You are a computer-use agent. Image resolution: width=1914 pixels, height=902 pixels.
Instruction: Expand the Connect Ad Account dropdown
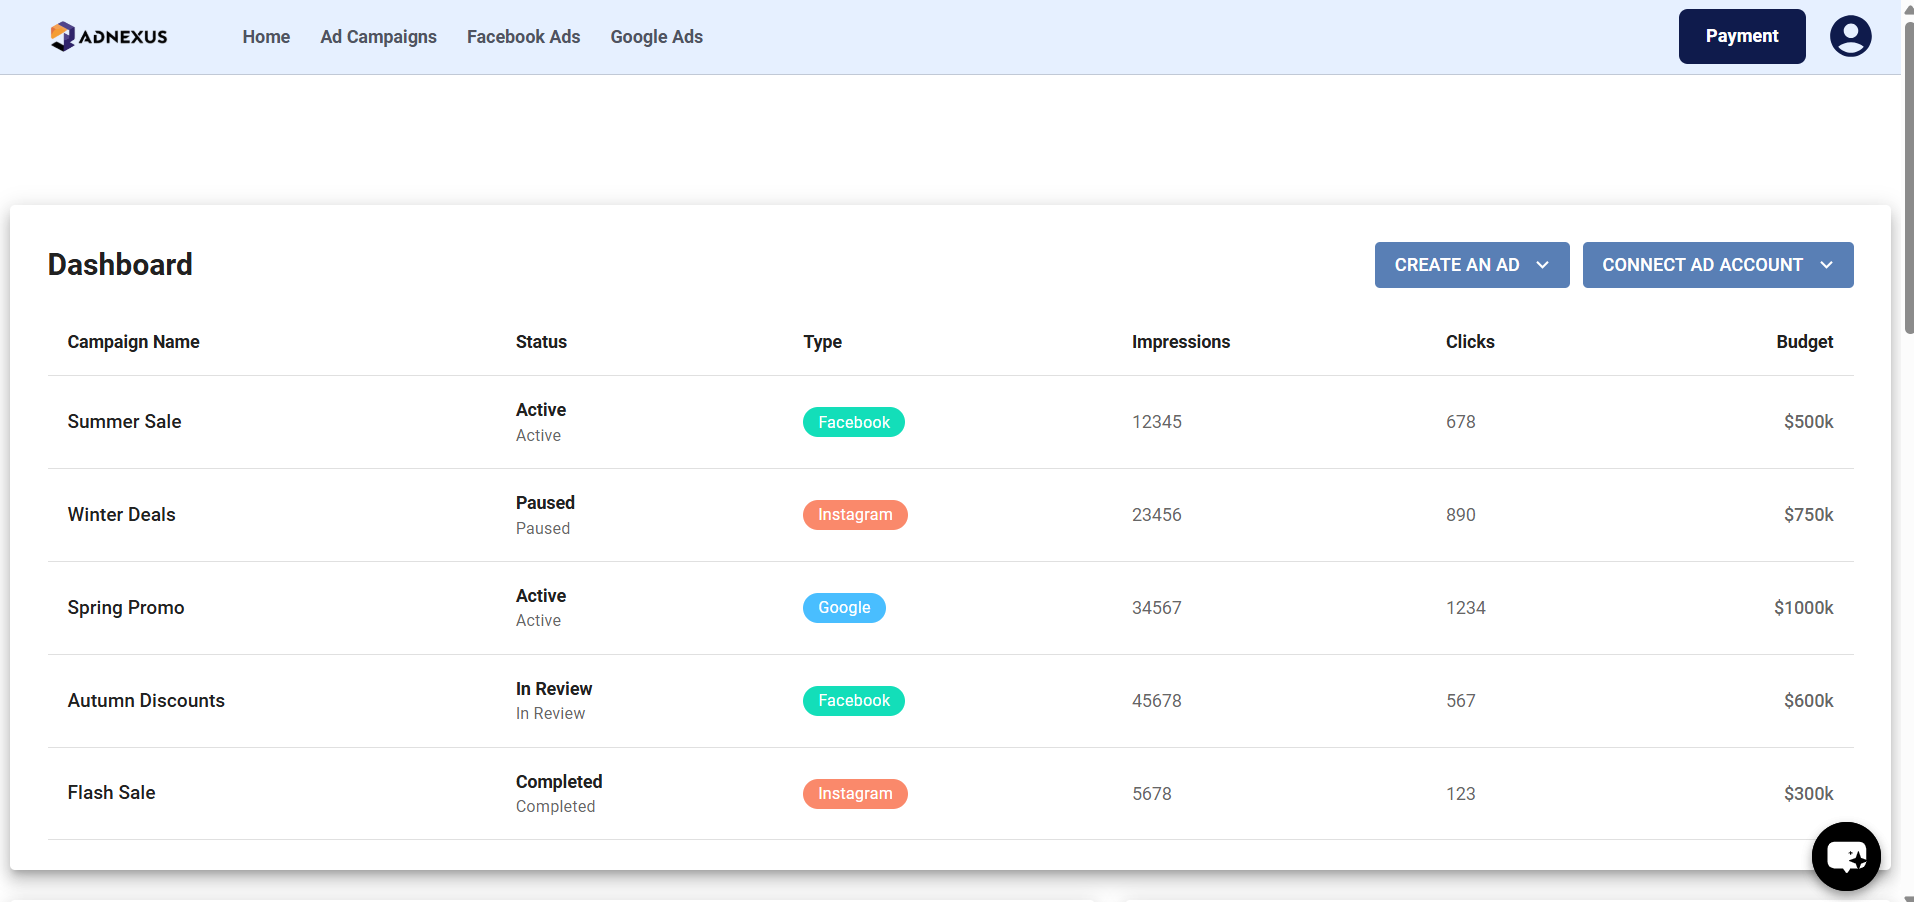tap(1717, 265)
